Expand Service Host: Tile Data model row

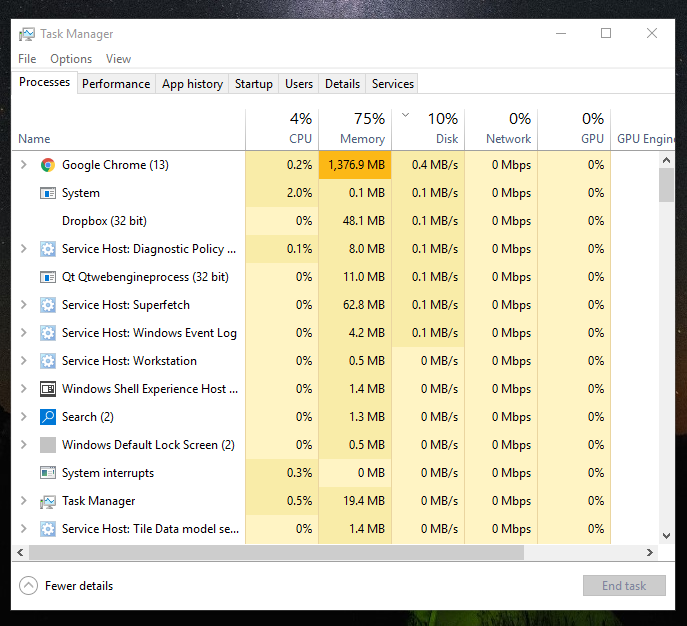click(24, 529)
